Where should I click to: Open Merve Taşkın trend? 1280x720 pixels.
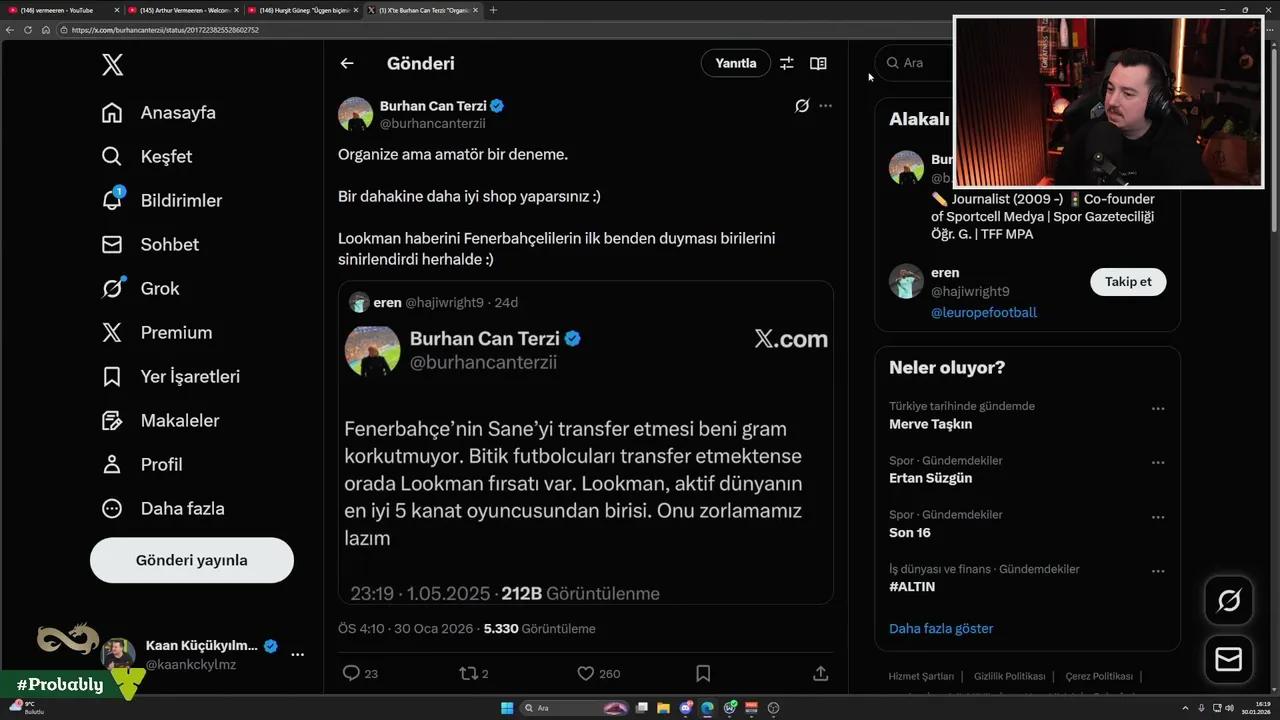tap(930, 424)
